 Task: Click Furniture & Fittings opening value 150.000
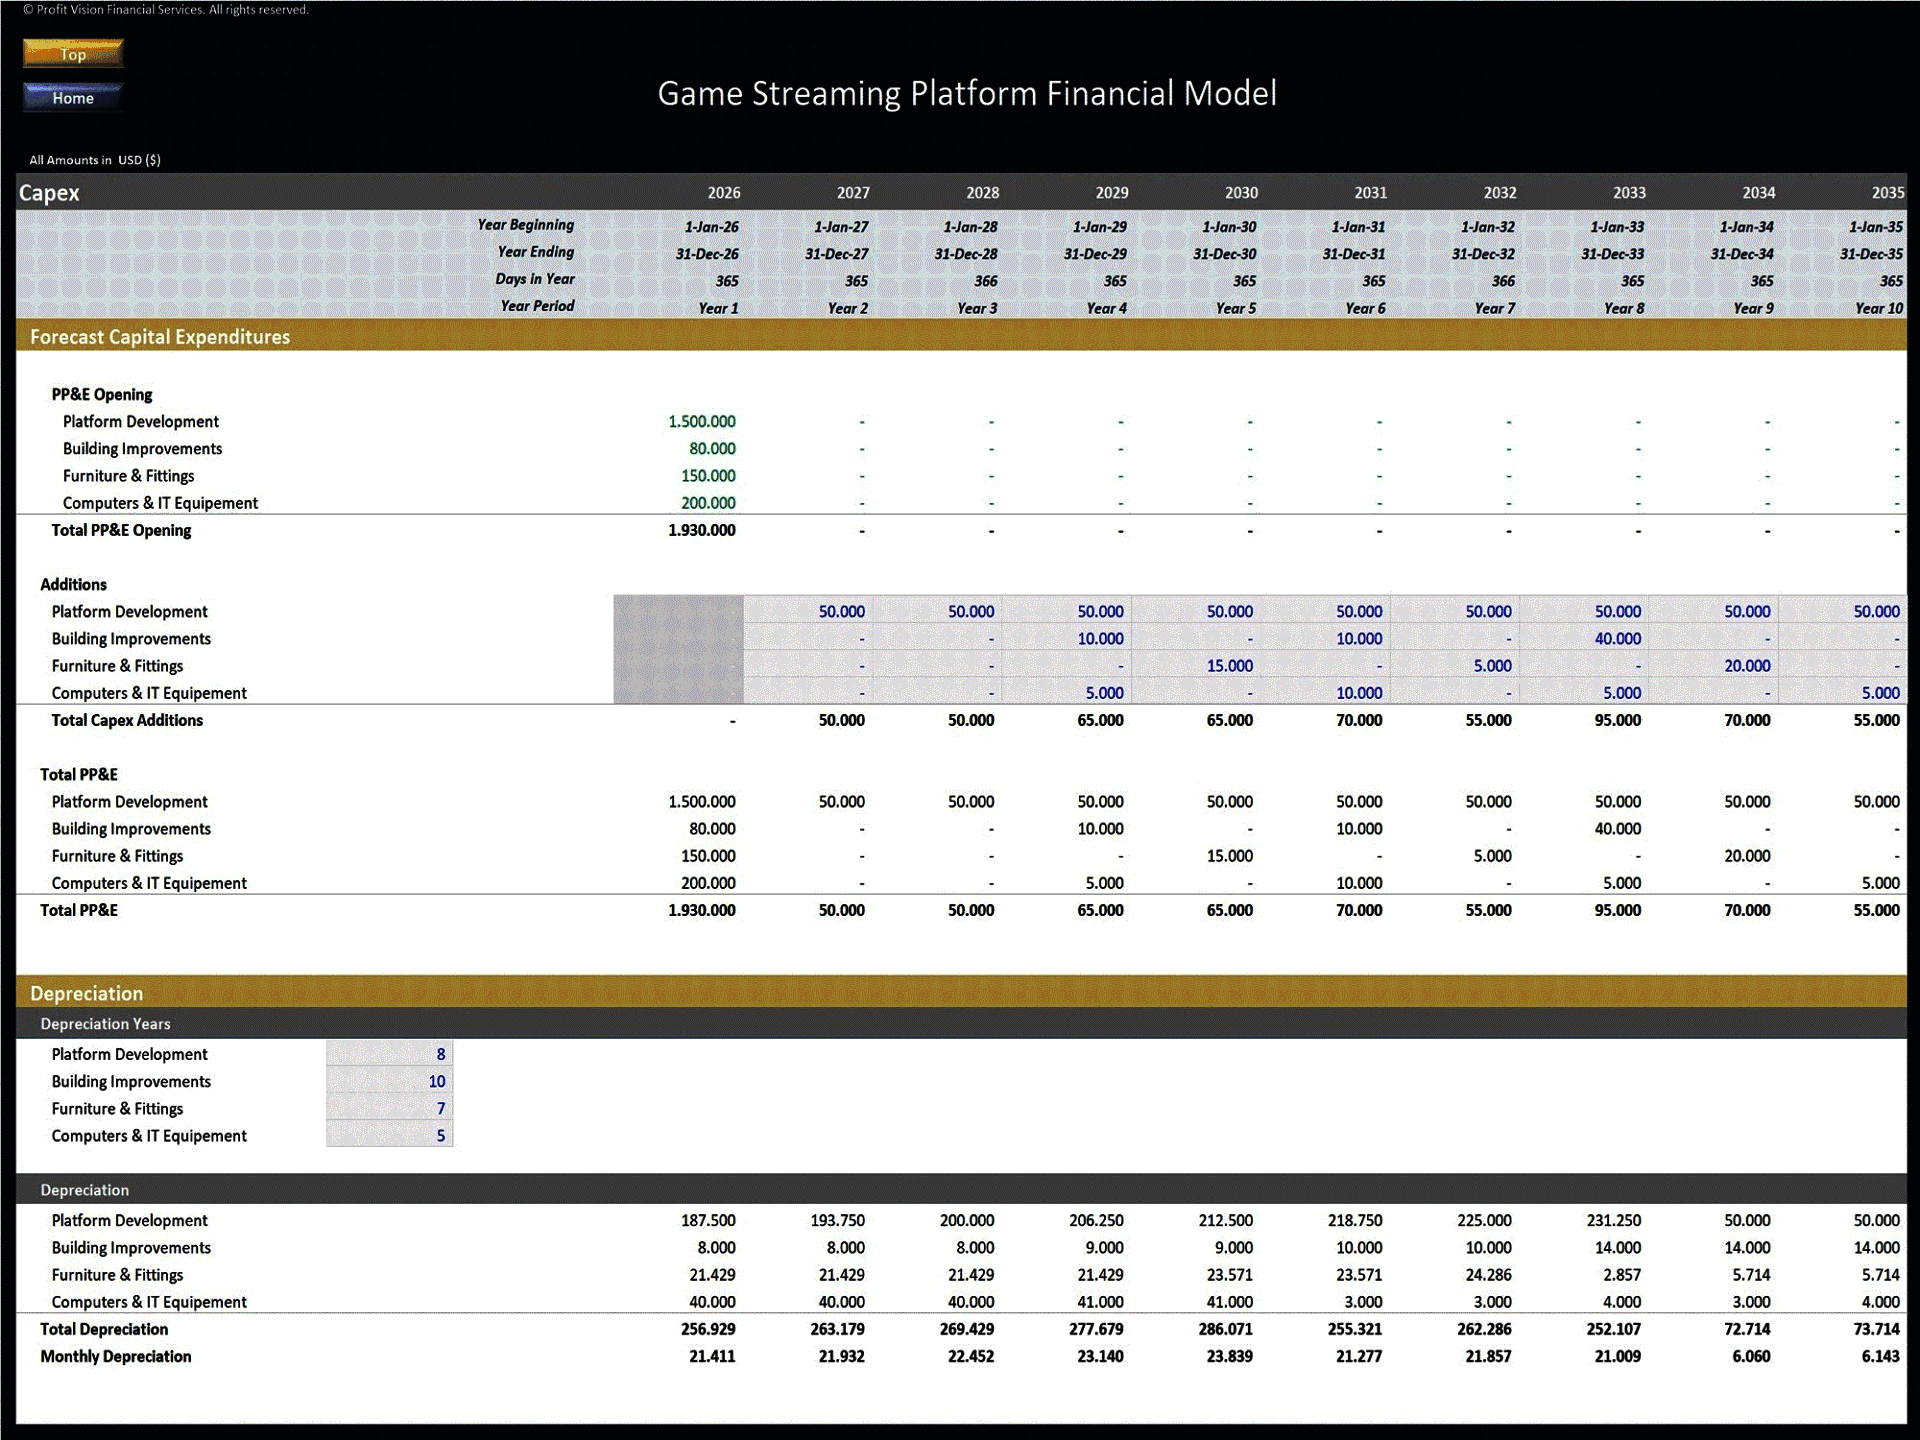[708, 475]
